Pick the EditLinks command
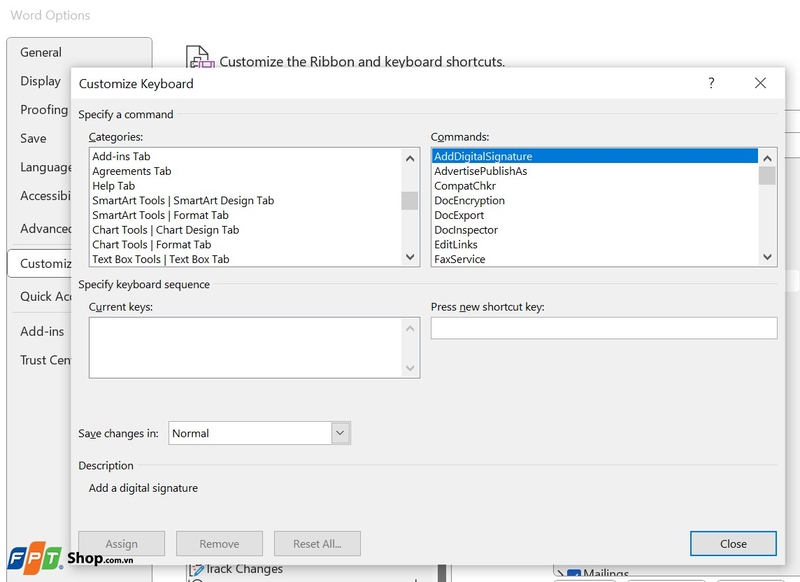The height and width of the screenshot is (582, 800). coord(456,245)
